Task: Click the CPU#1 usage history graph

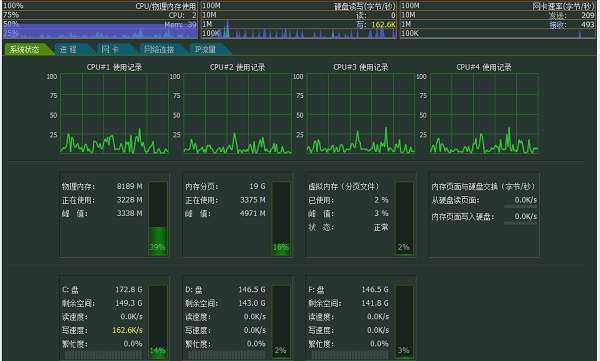Action: [114, 114]
